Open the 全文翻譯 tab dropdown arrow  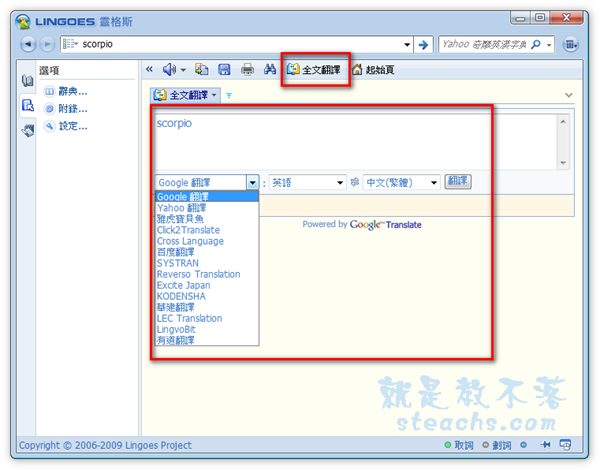click(x=214, y=95)
